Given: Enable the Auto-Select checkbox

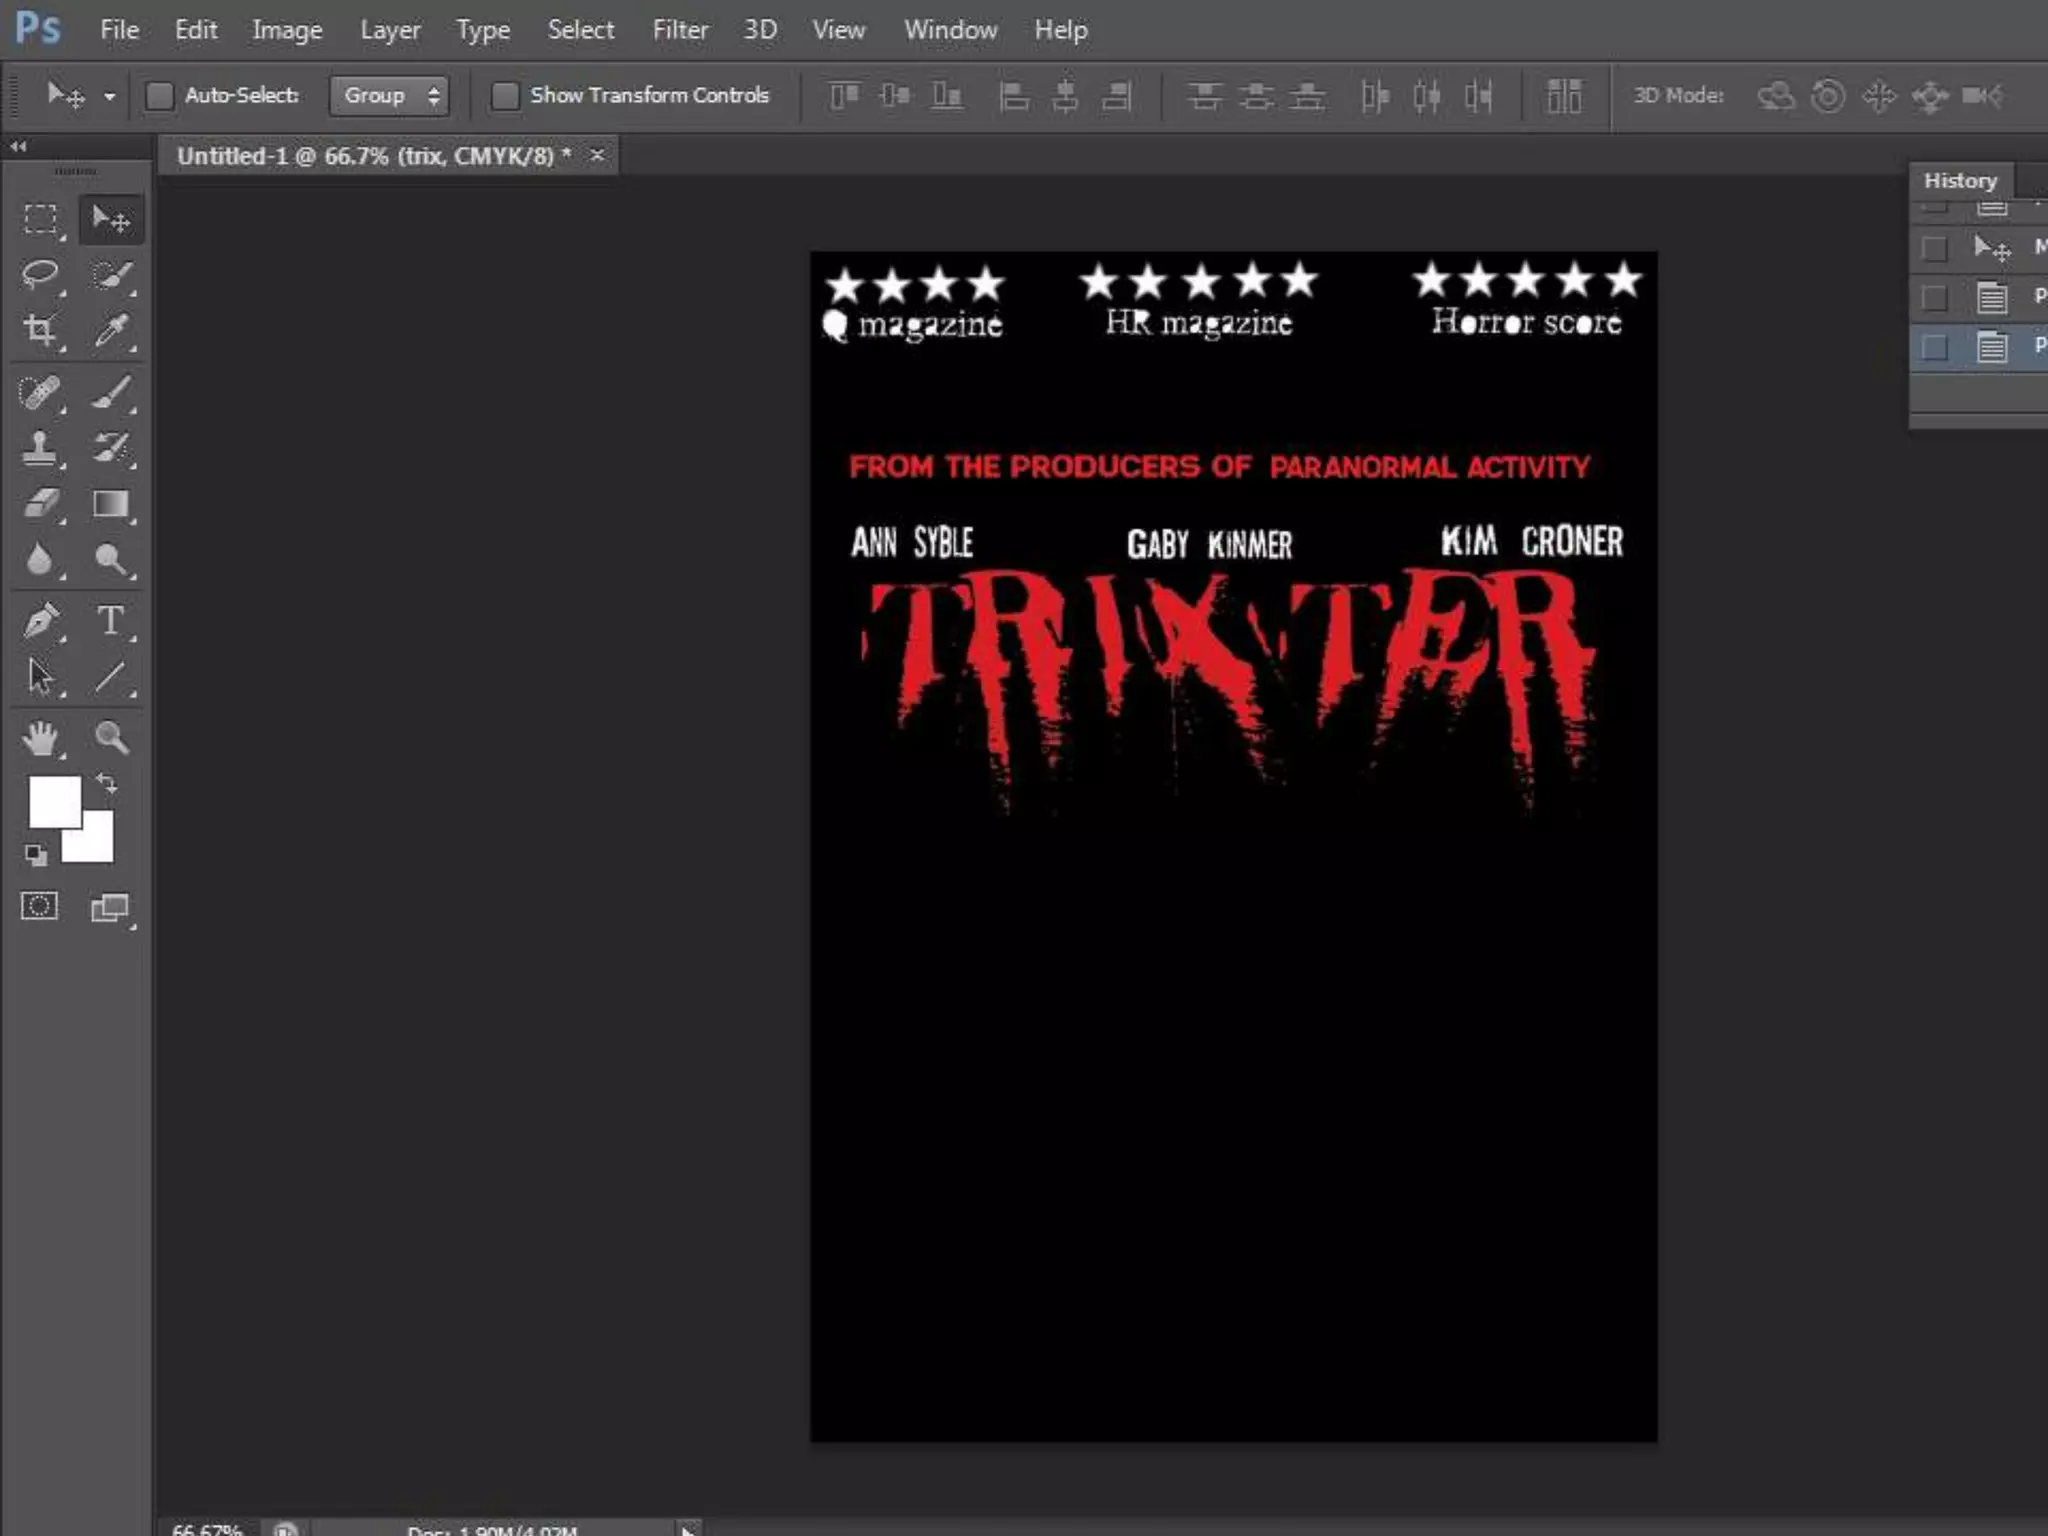Looking at the screenshot, I should 160,96.
